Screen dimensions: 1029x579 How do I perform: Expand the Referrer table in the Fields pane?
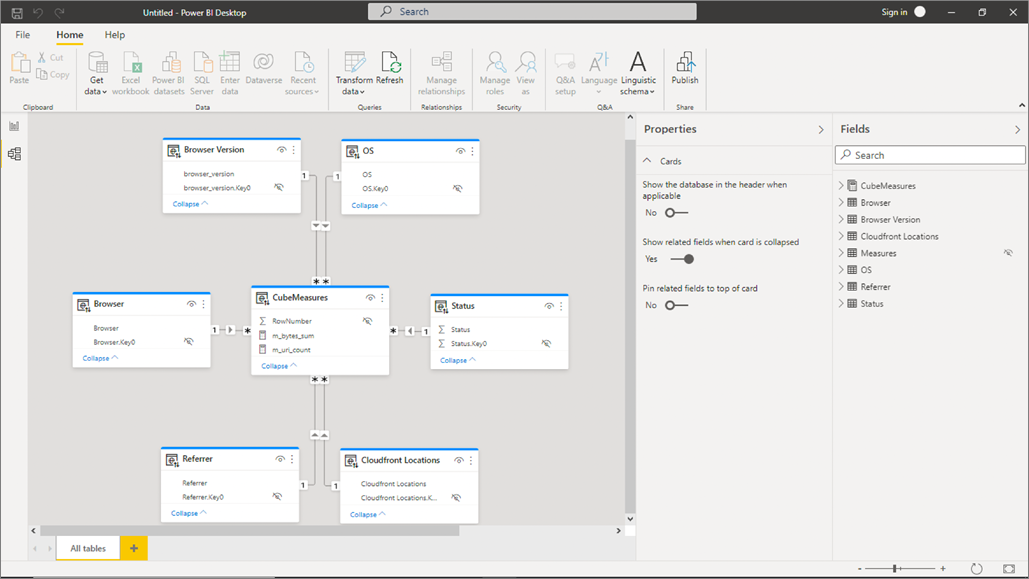pyautogui.click(x=841, y=287)
